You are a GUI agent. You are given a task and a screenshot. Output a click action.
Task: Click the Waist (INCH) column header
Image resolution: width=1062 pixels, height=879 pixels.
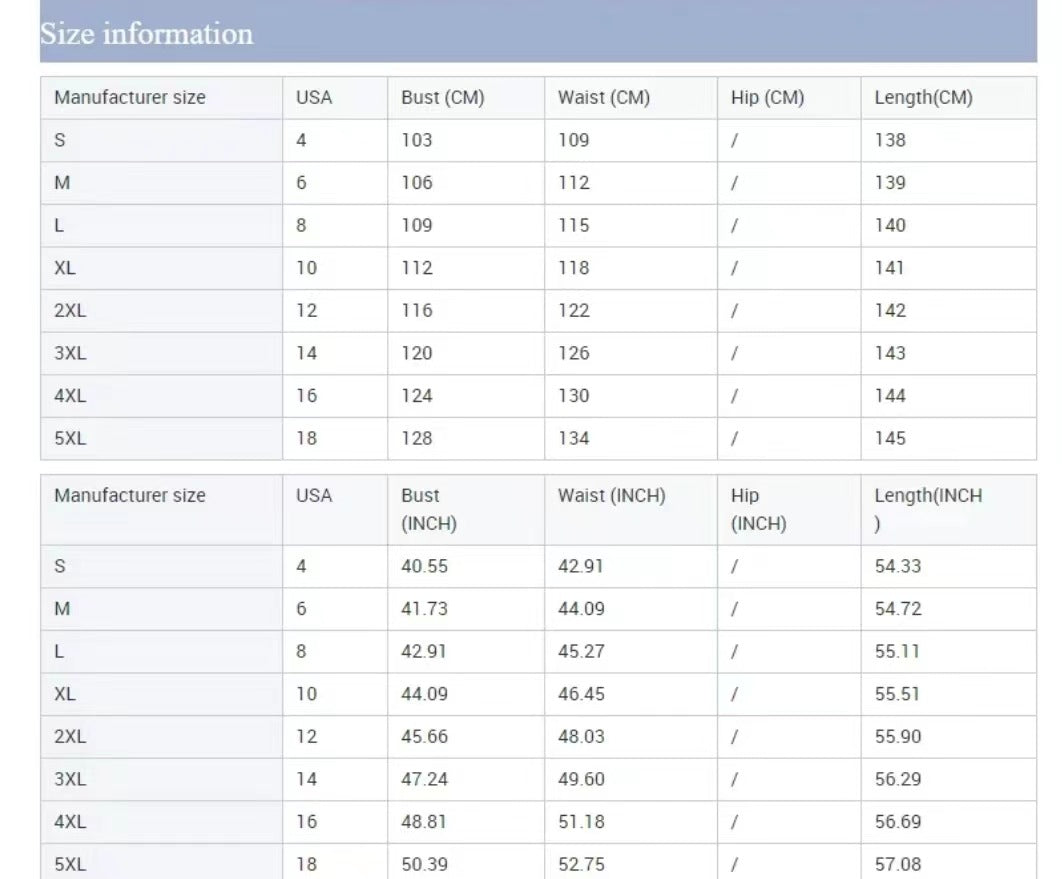click(611, 496)
